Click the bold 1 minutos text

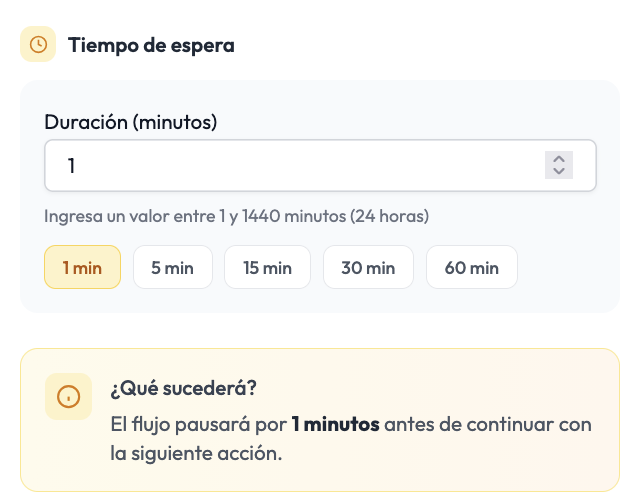click(x=335, y=424)
